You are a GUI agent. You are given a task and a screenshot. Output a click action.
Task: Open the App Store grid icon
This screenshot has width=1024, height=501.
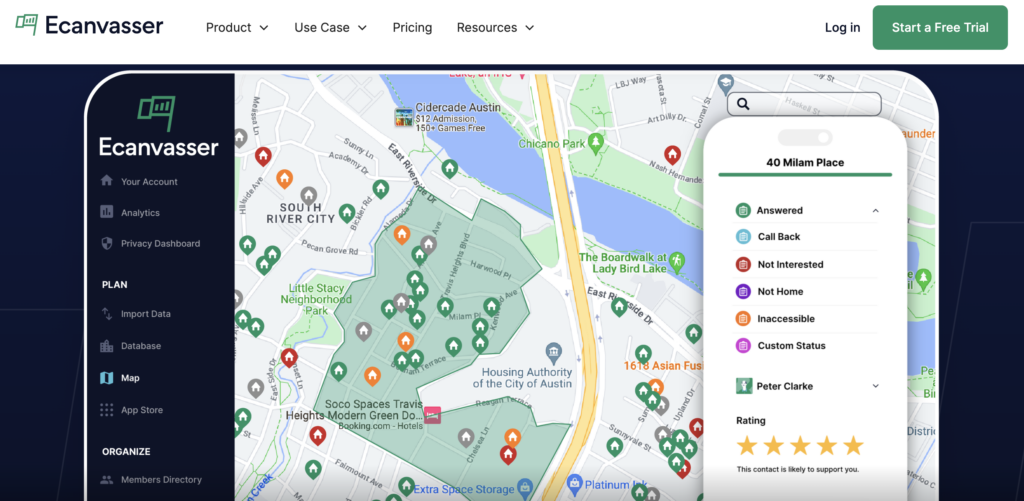click(x=106, y=410)
